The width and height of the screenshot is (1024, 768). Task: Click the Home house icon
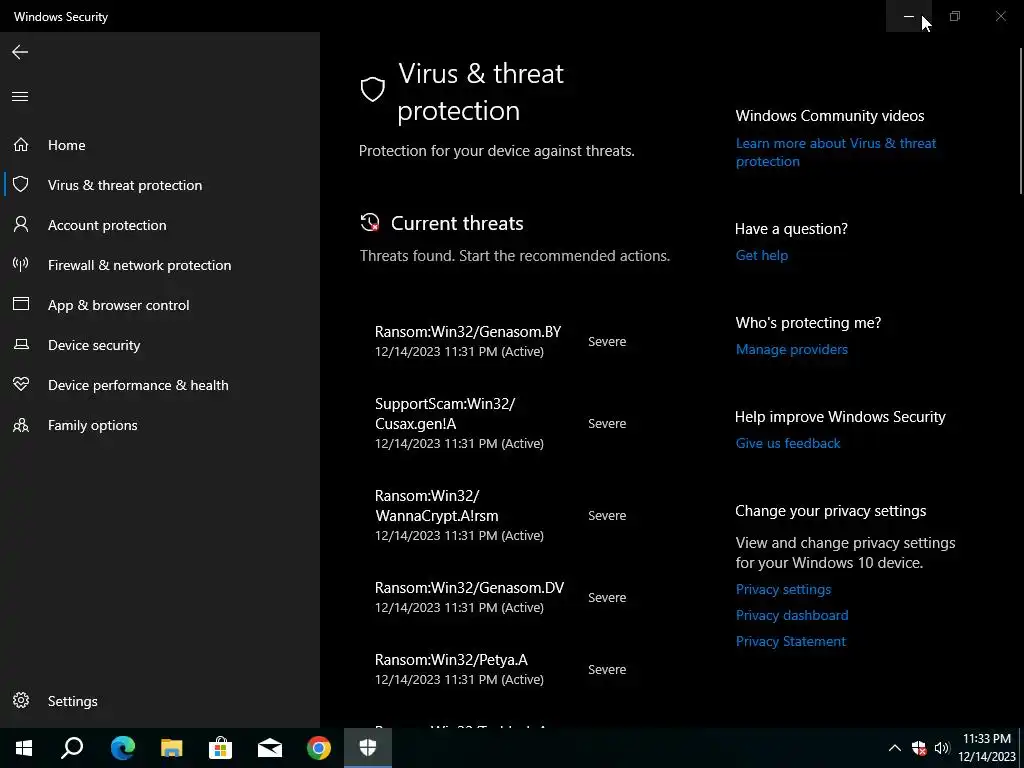click(21, 144)
